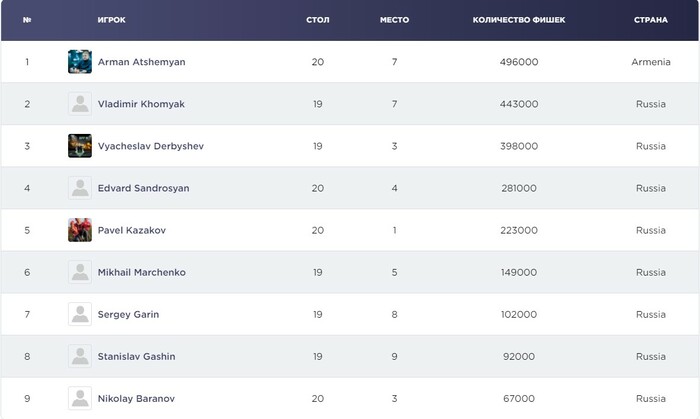Sort by the СТРАНА column header

coord(650,20)
